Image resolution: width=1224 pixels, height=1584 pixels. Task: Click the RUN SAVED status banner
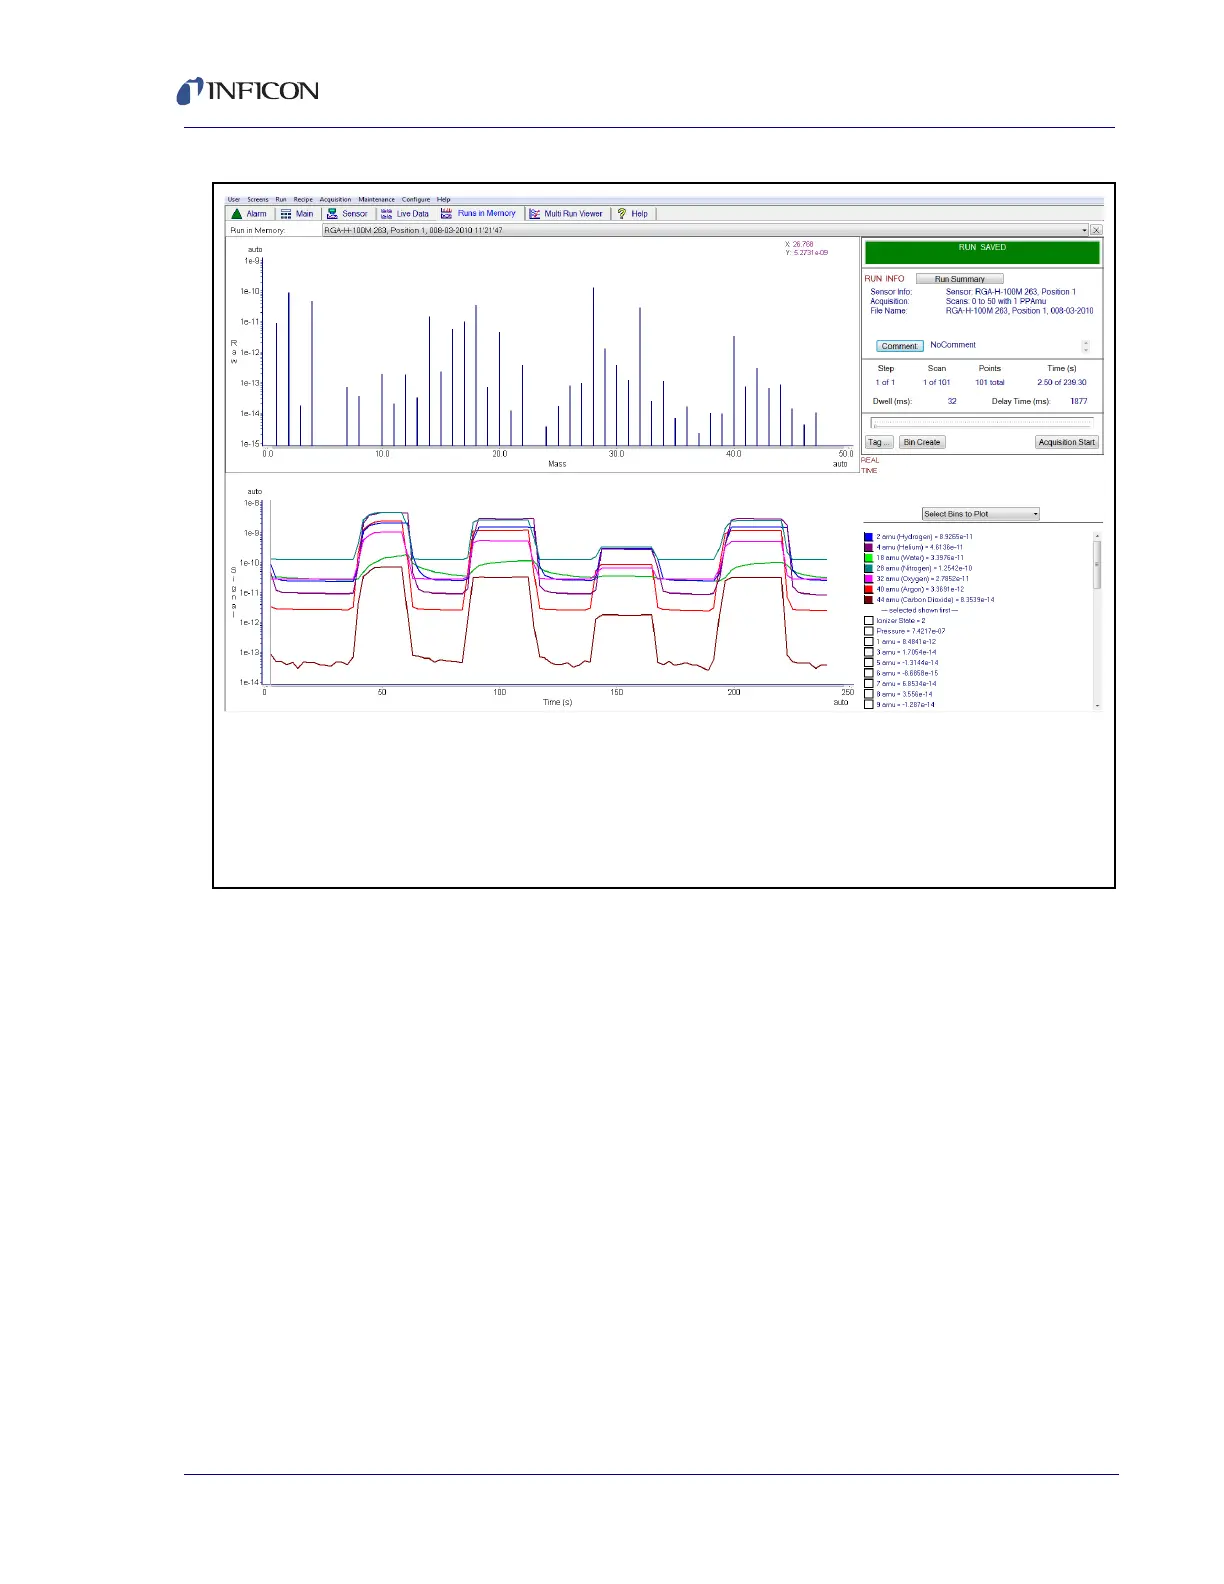[x=982, y=252]
